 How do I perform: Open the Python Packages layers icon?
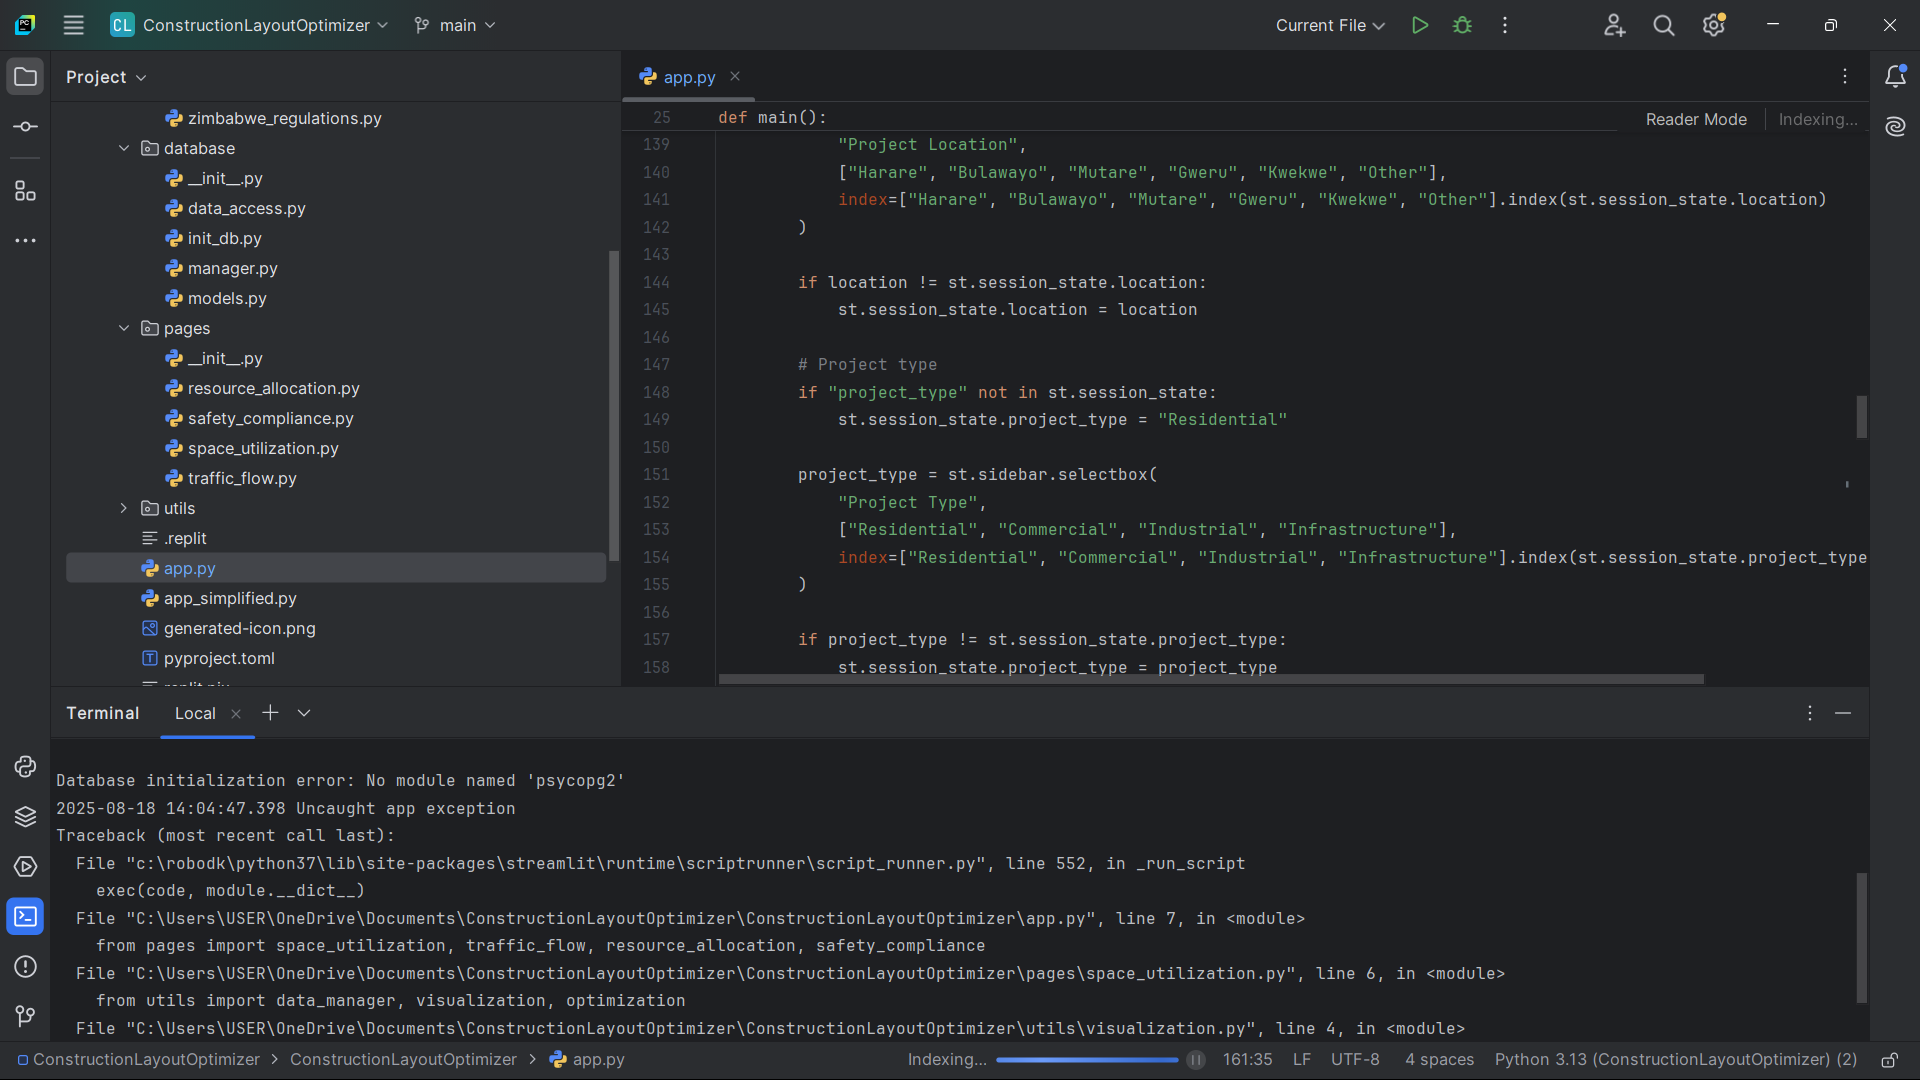[25, 817]
